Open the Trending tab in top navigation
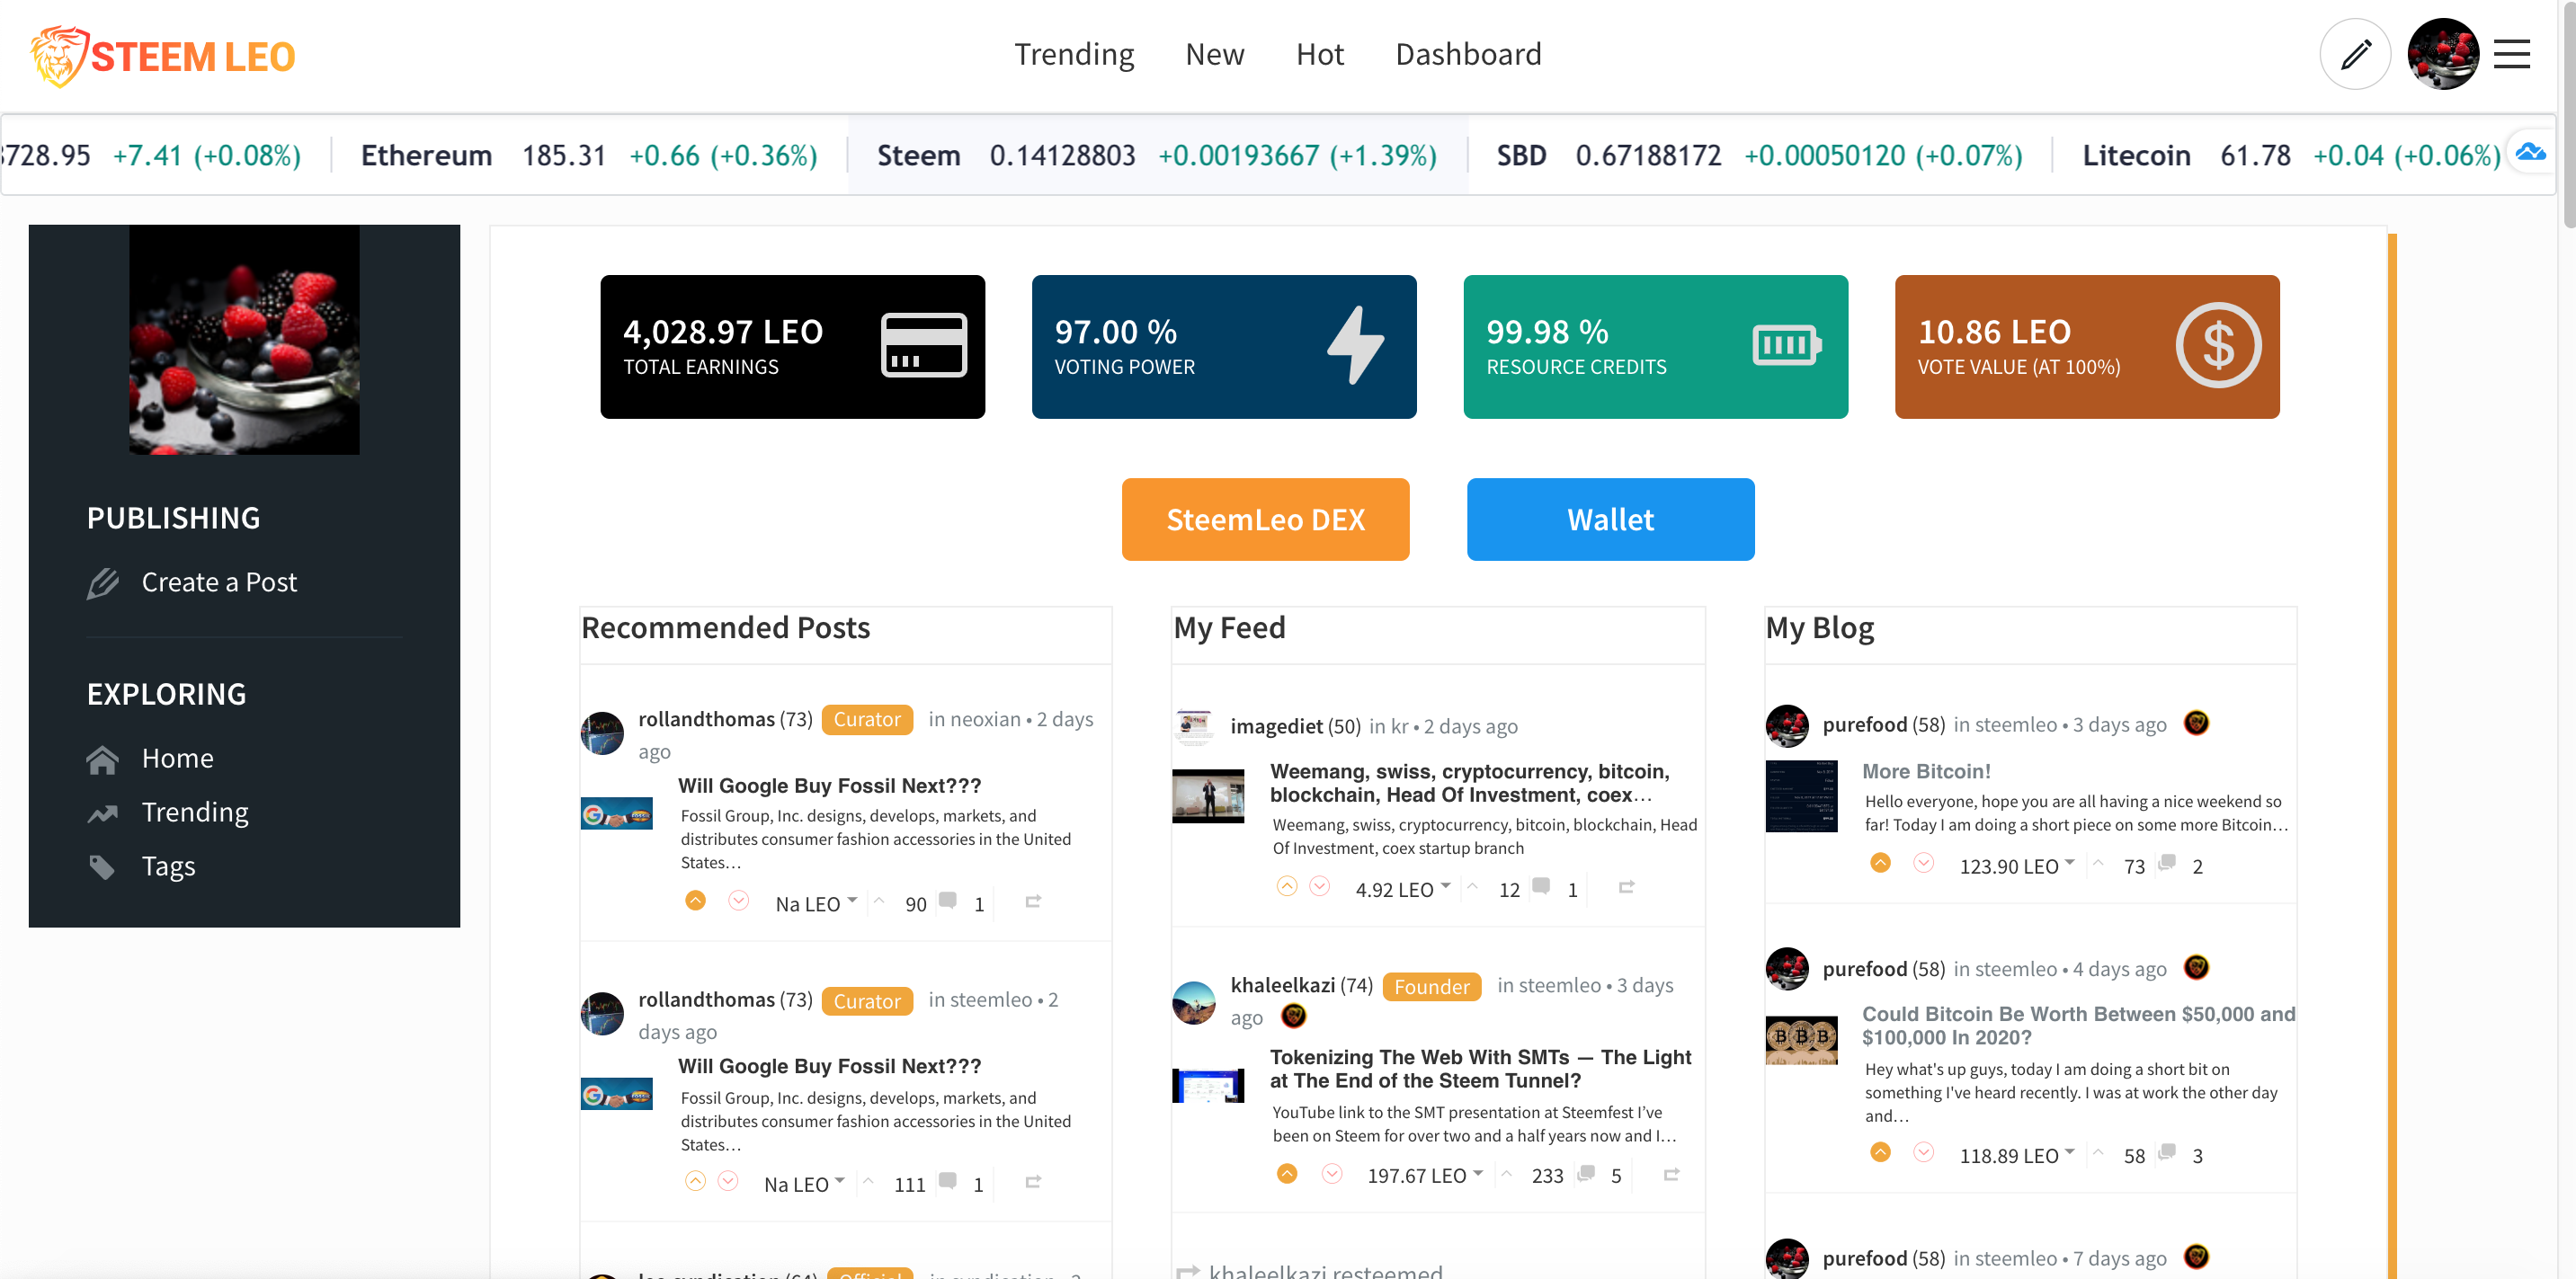 click(1074, 54)
